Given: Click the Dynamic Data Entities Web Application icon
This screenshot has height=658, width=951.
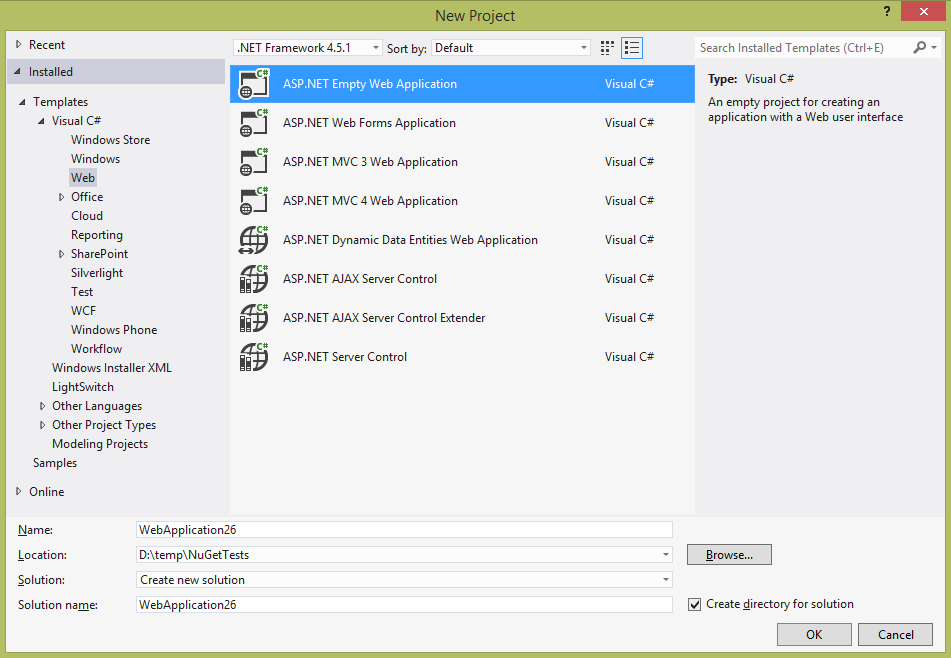Looking at the screenshot, I should click(x=254, y=240).
